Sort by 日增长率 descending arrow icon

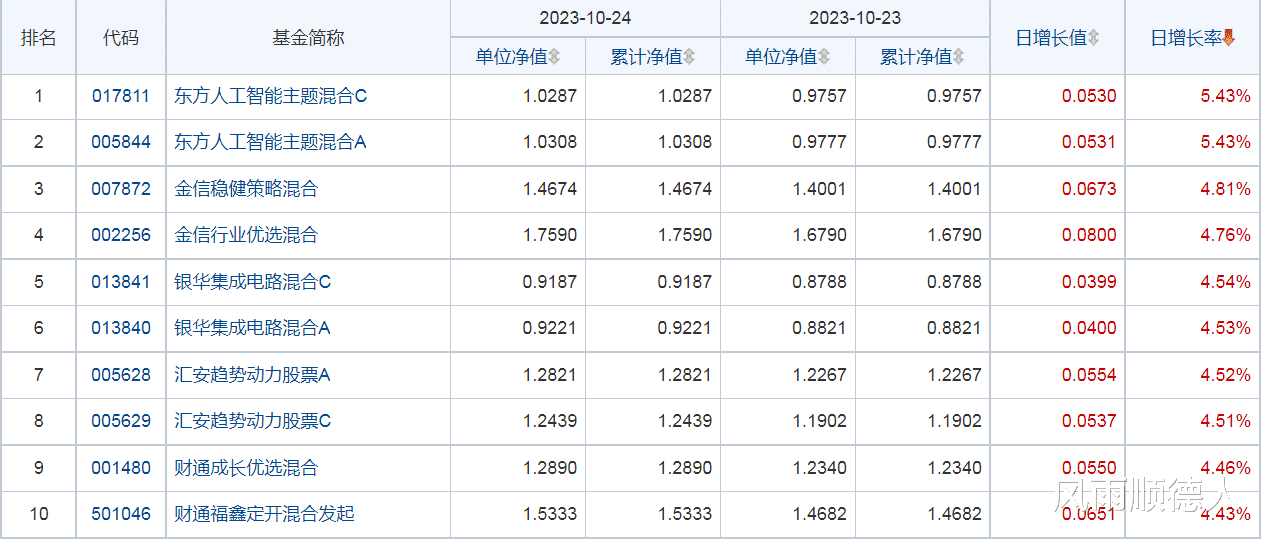[1229, 38]
